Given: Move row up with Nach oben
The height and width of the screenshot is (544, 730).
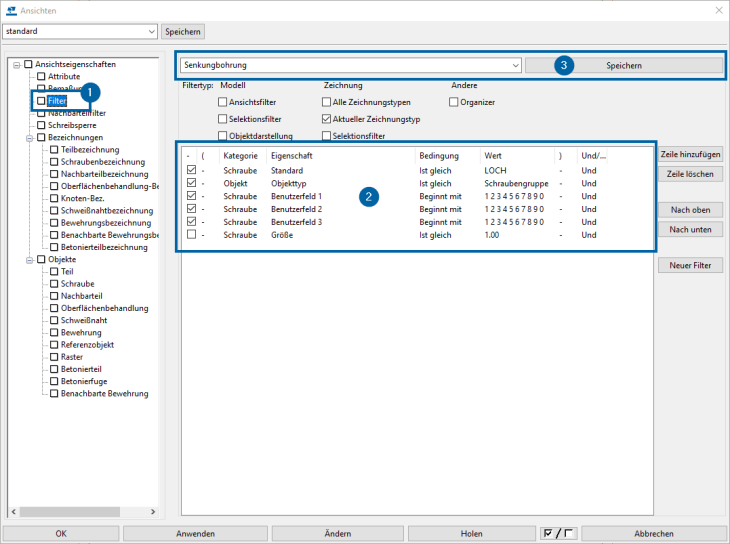Looking at the screenshot, I should [690, 210].
